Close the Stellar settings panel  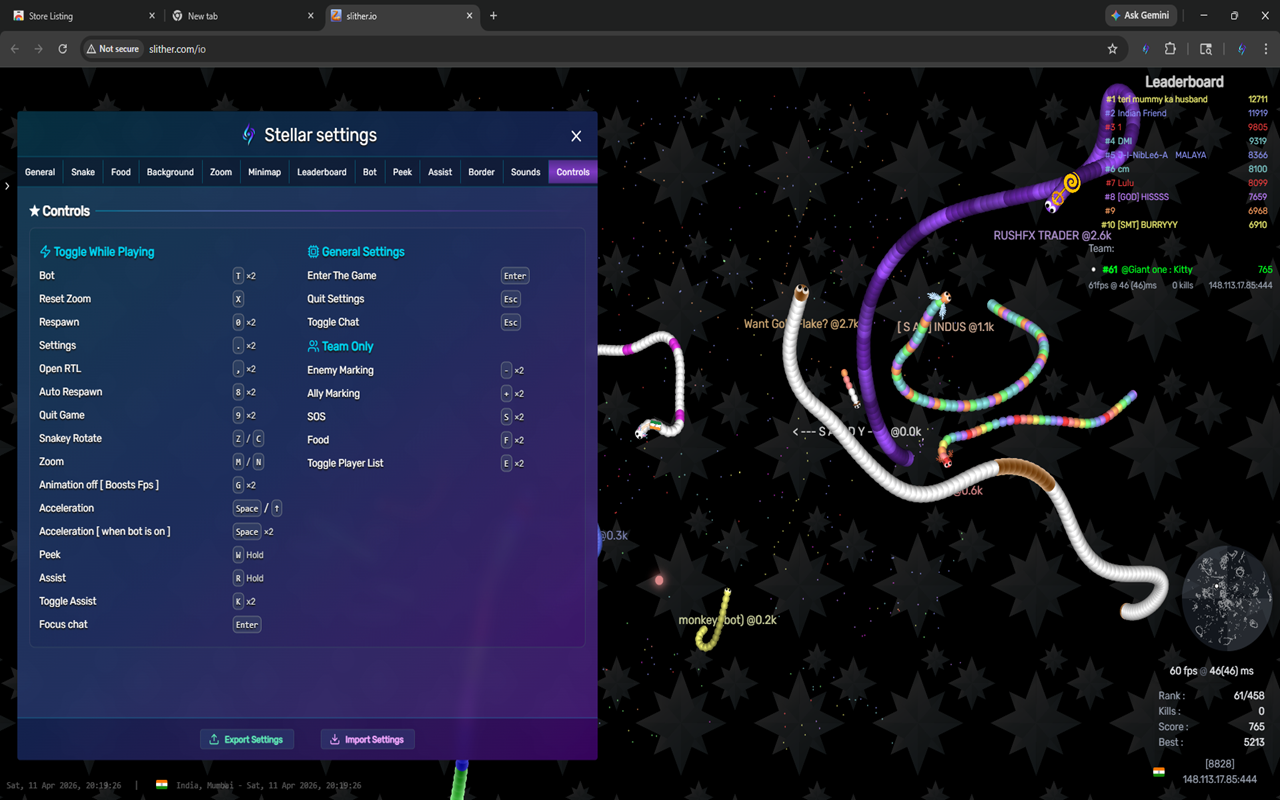point(576,136)
